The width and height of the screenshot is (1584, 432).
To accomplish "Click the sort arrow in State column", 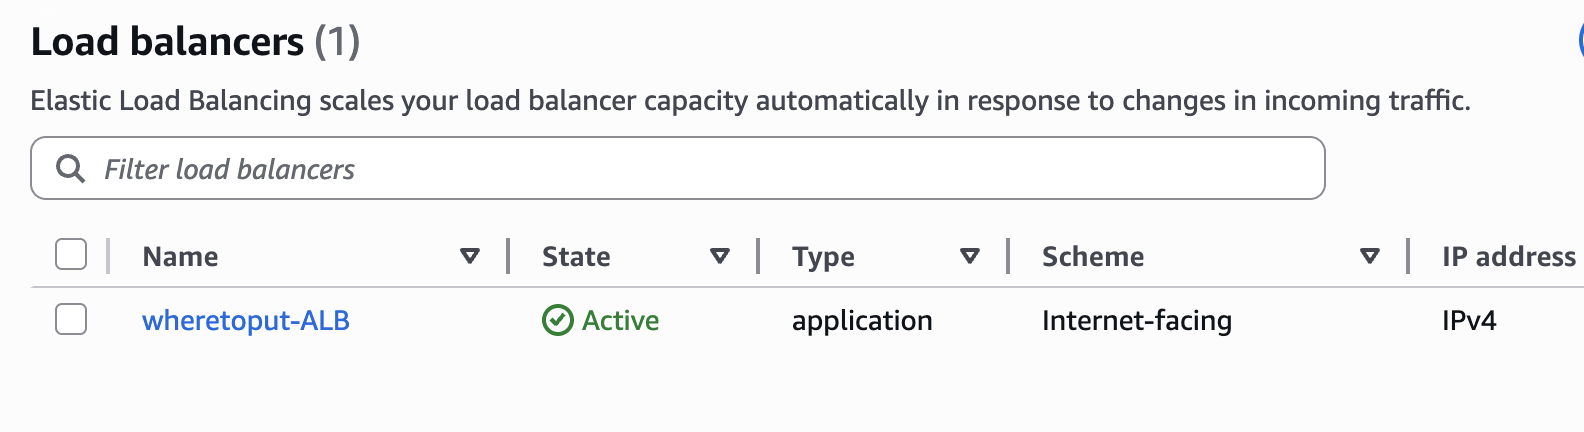I will pyautogui.click(x=719, y=257).
